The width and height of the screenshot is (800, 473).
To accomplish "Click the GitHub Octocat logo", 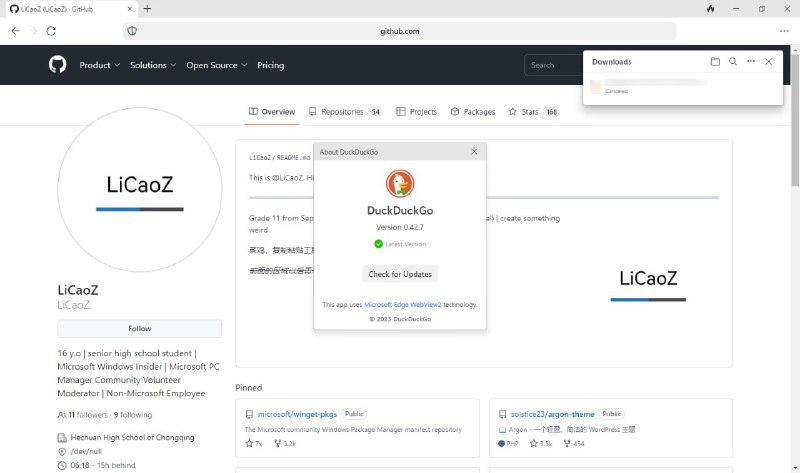I will (x=57, y=65).
